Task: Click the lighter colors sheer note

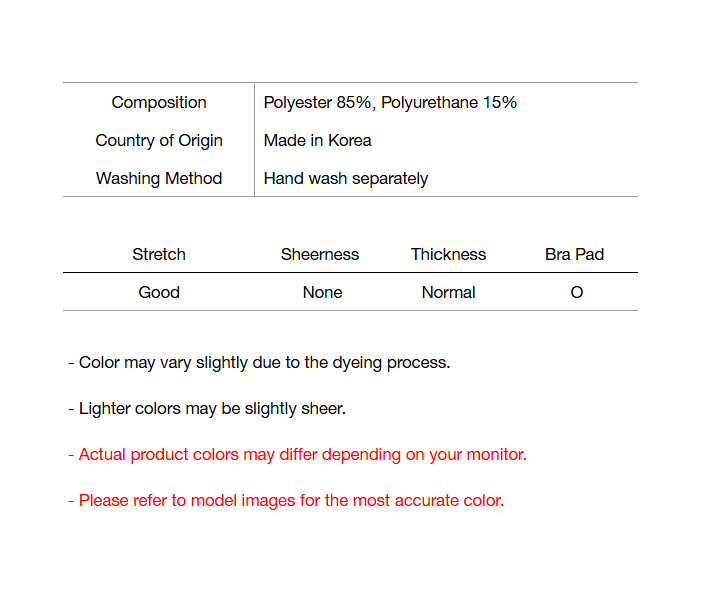Action: (x=207, y=408)
